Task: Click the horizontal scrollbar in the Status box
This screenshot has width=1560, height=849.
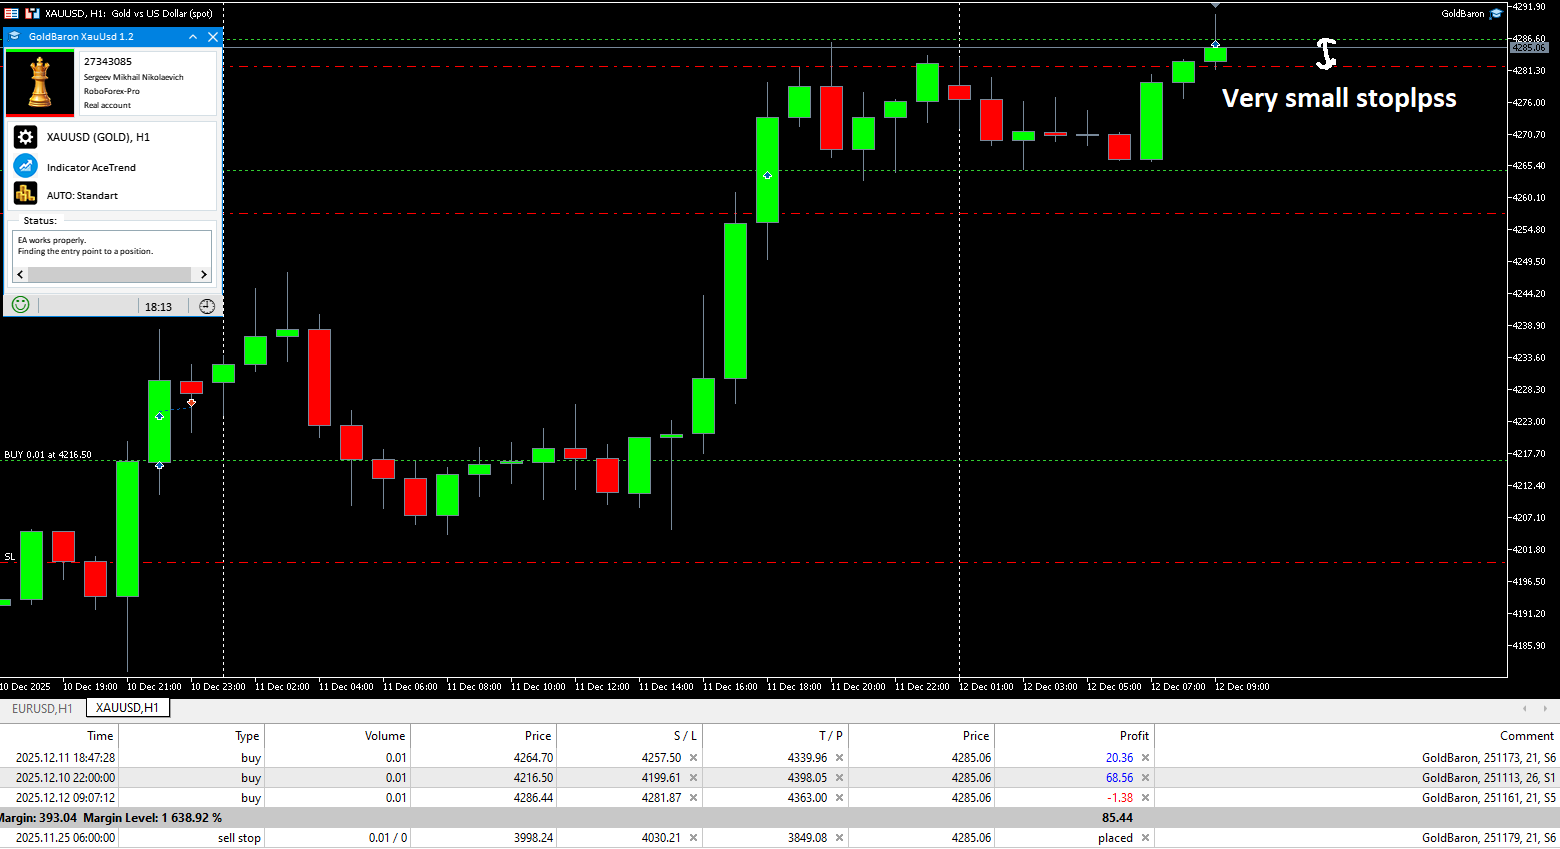Action: 109,274
